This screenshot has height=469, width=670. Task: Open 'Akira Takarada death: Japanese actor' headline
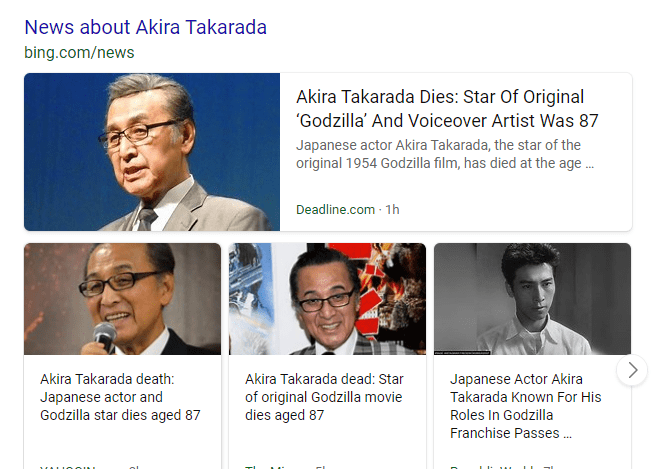tap(120, 397)
